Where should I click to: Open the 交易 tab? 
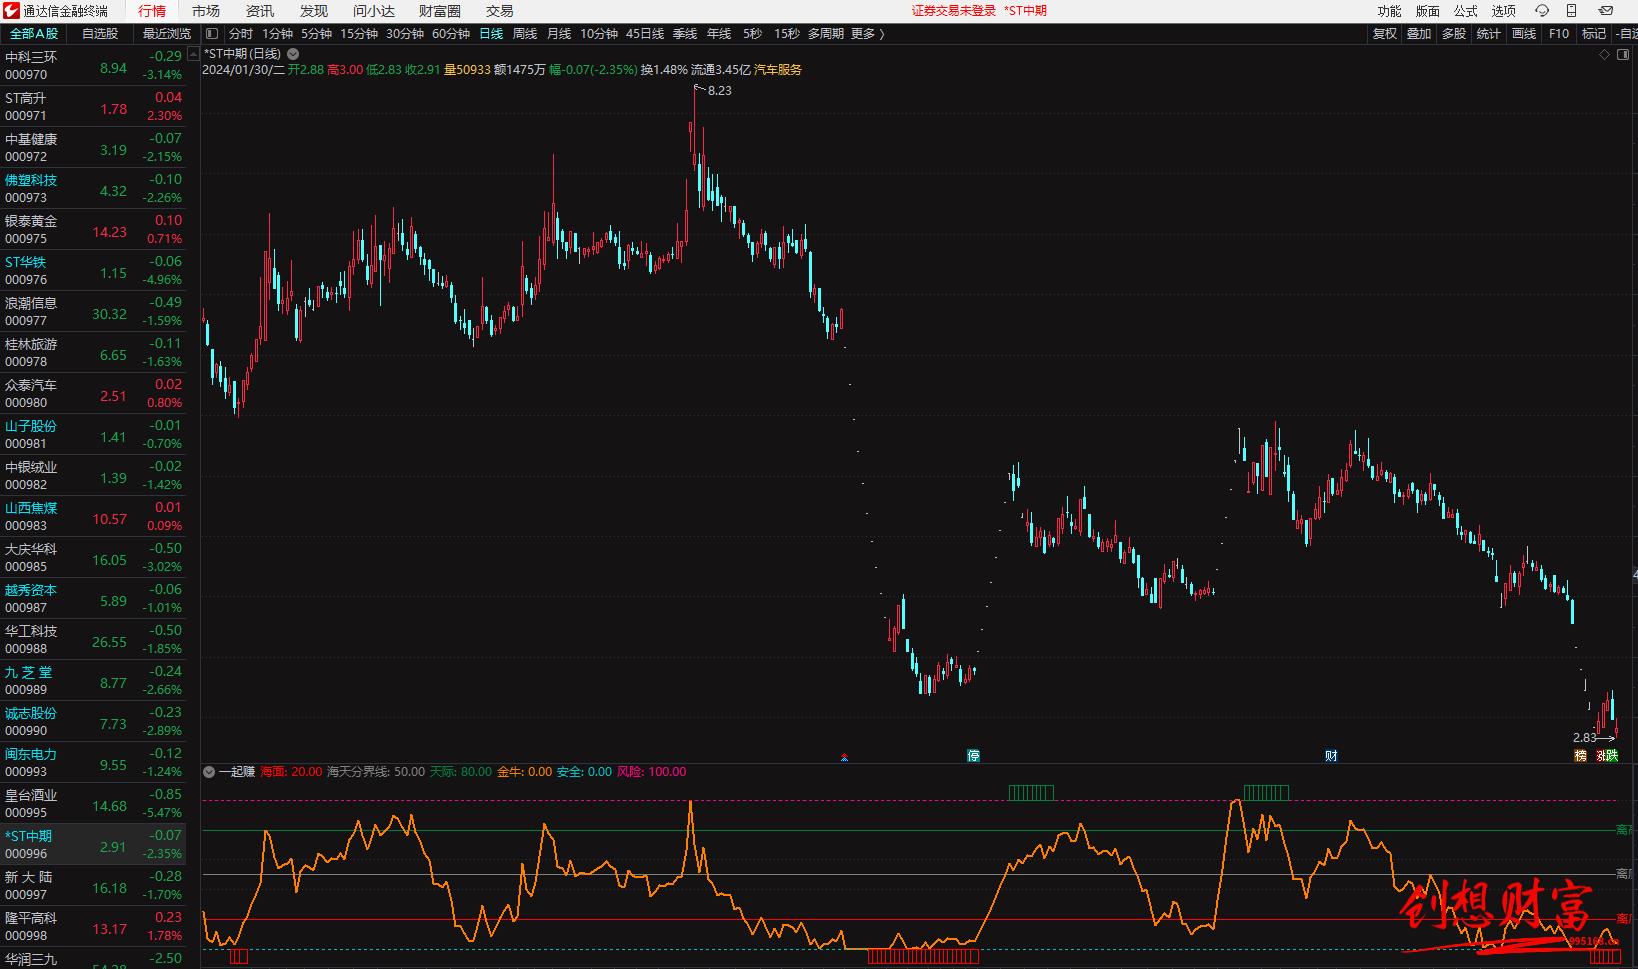coord(500,11)
